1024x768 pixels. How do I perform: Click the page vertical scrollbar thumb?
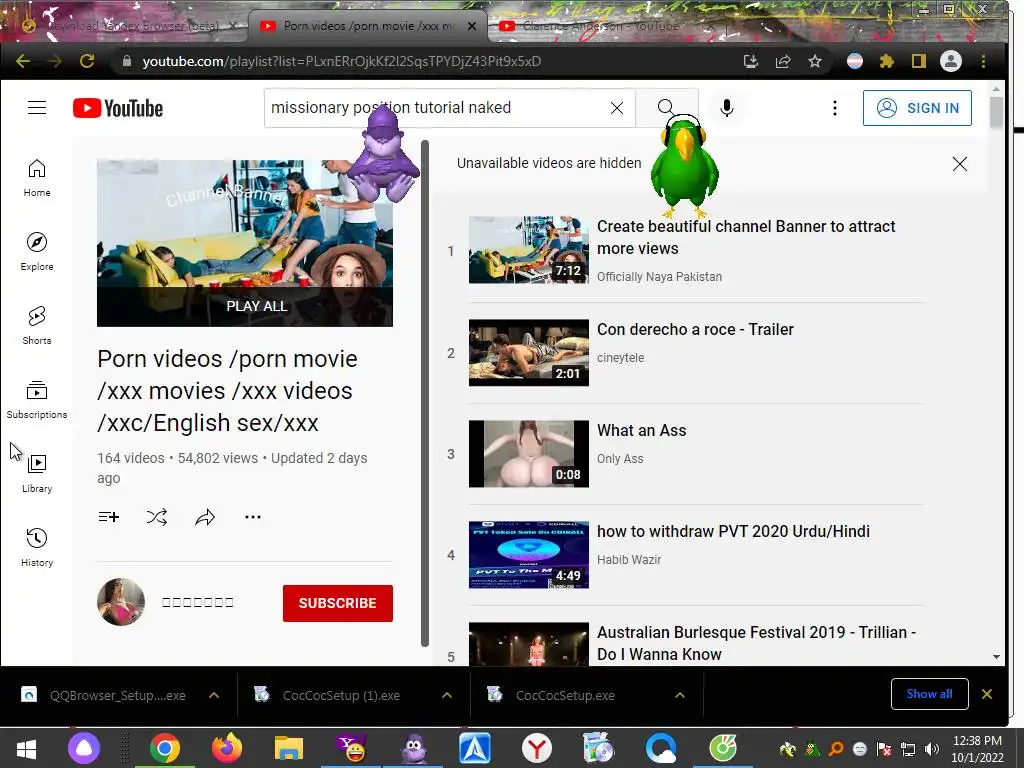(995, 112)
